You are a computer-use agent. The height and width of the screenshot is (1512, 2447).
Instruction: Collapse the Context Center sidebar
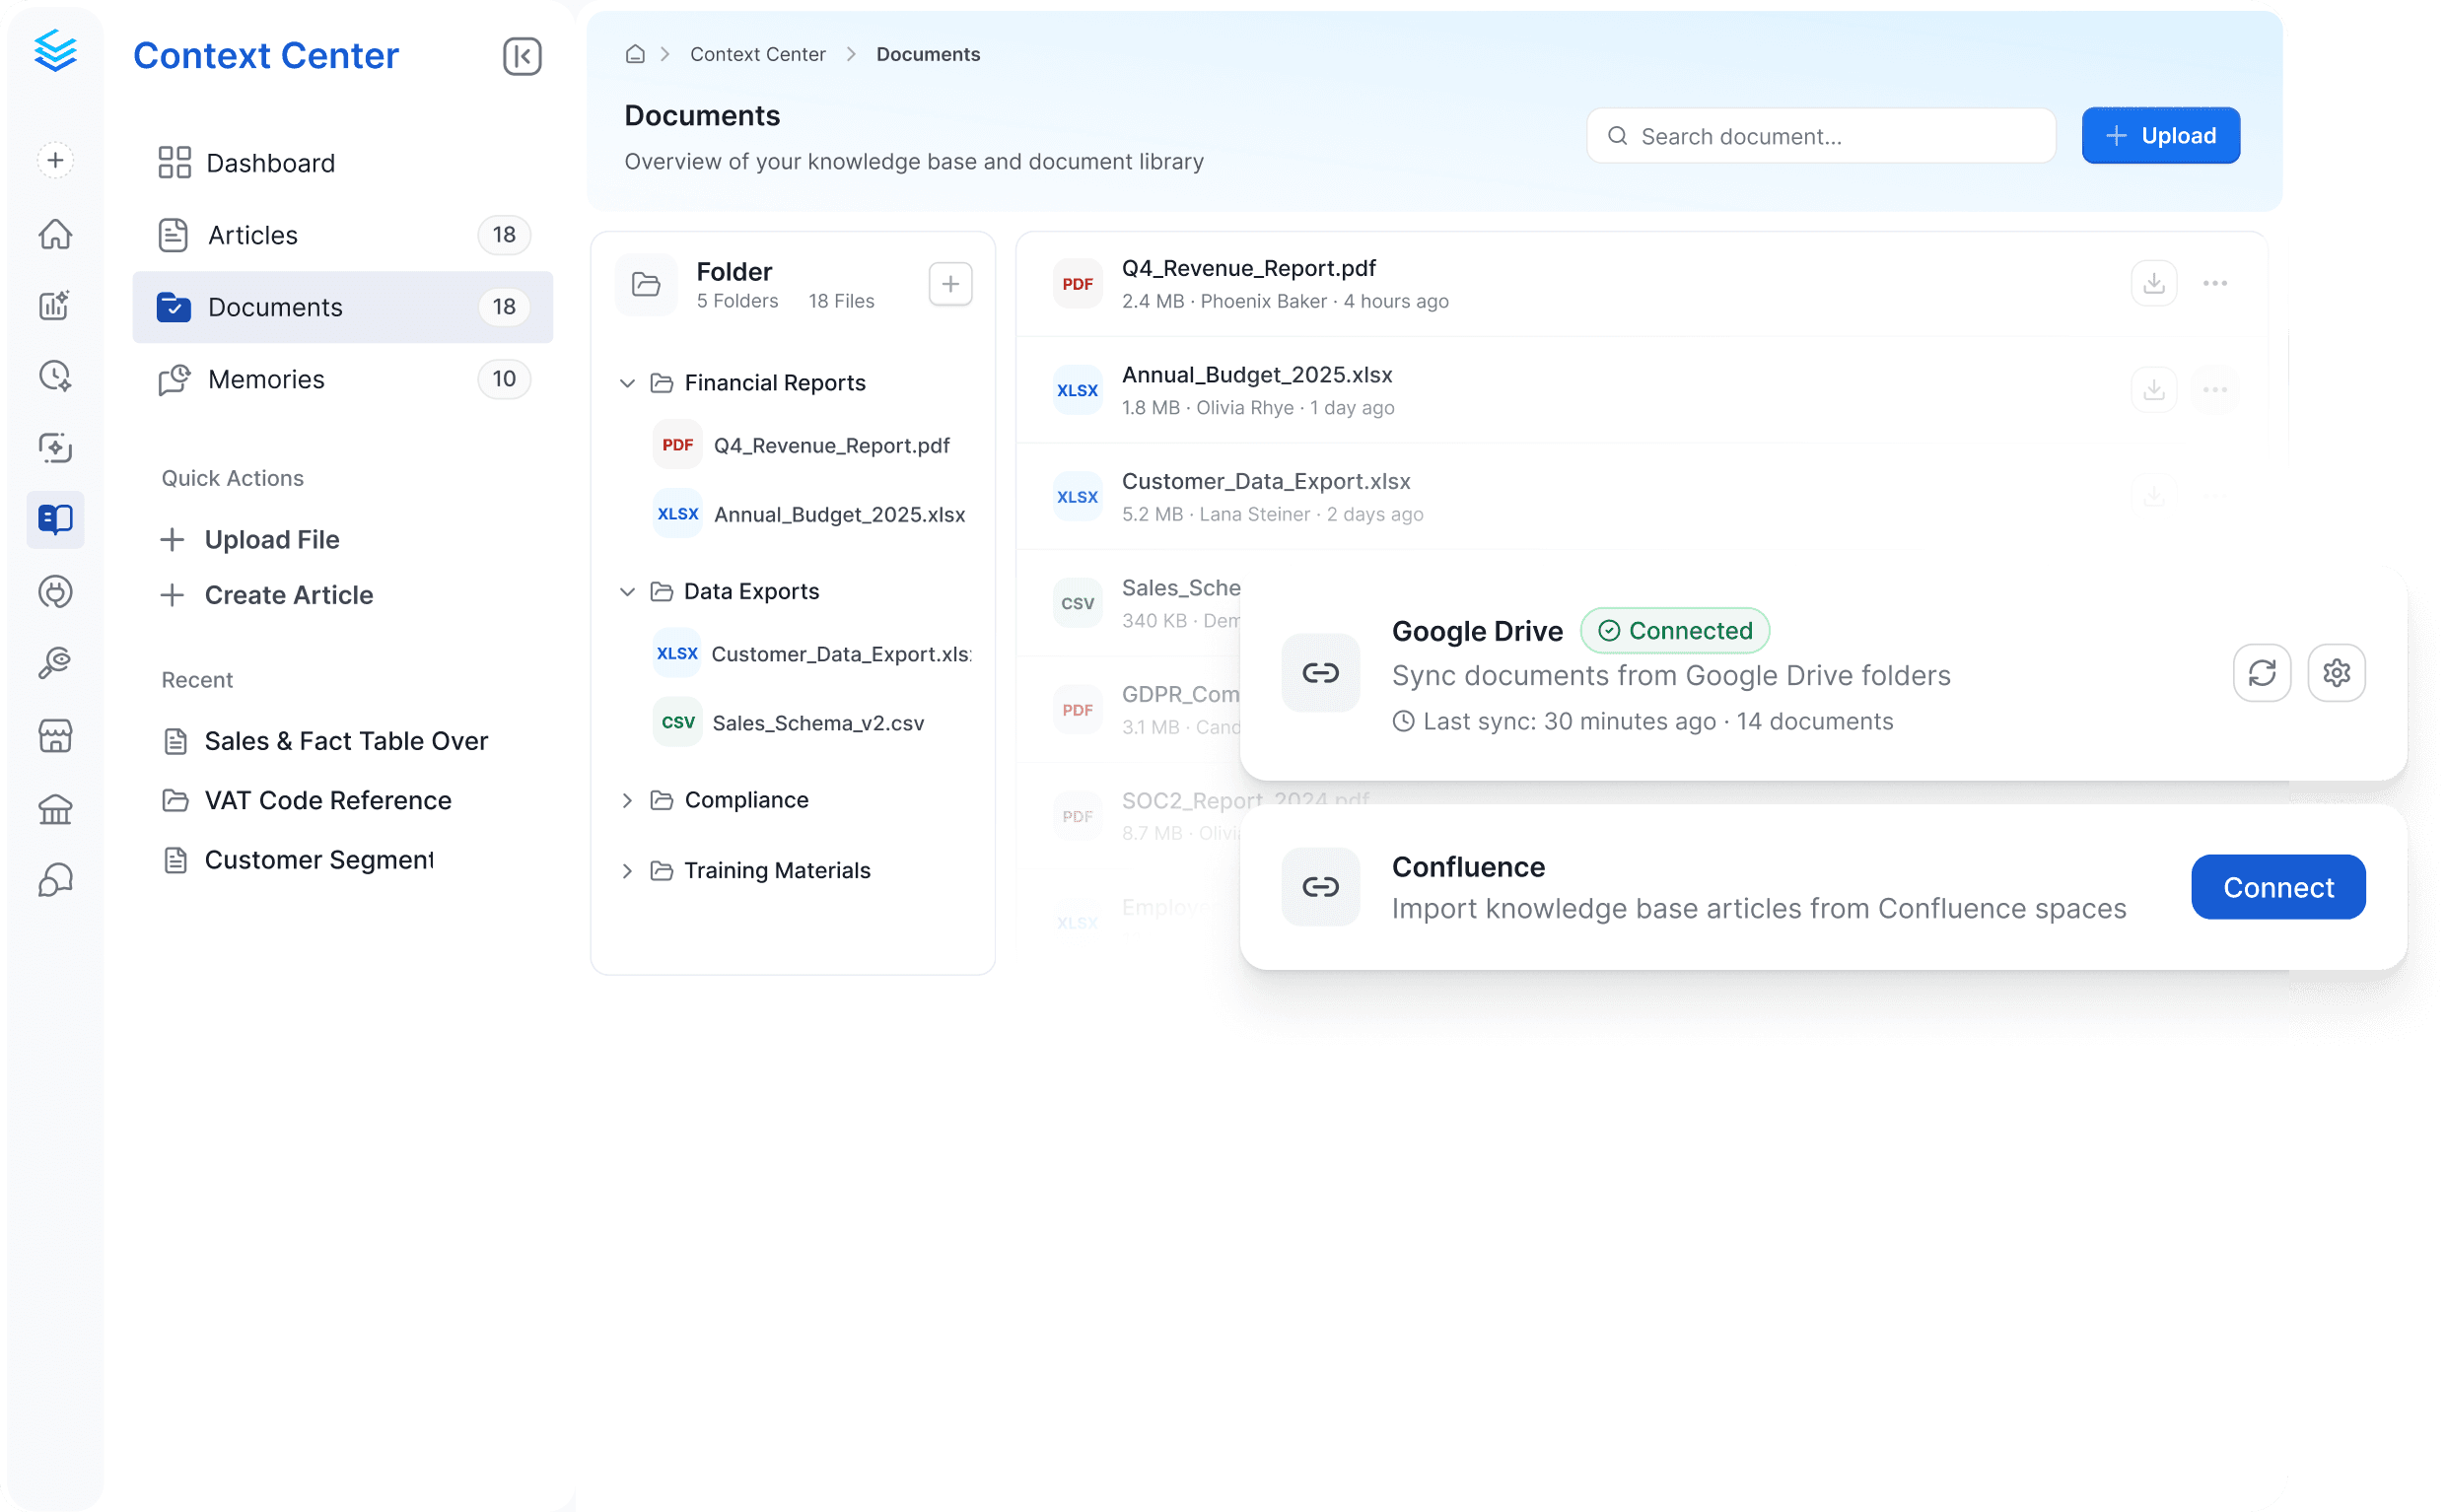[x=522, y=56]
